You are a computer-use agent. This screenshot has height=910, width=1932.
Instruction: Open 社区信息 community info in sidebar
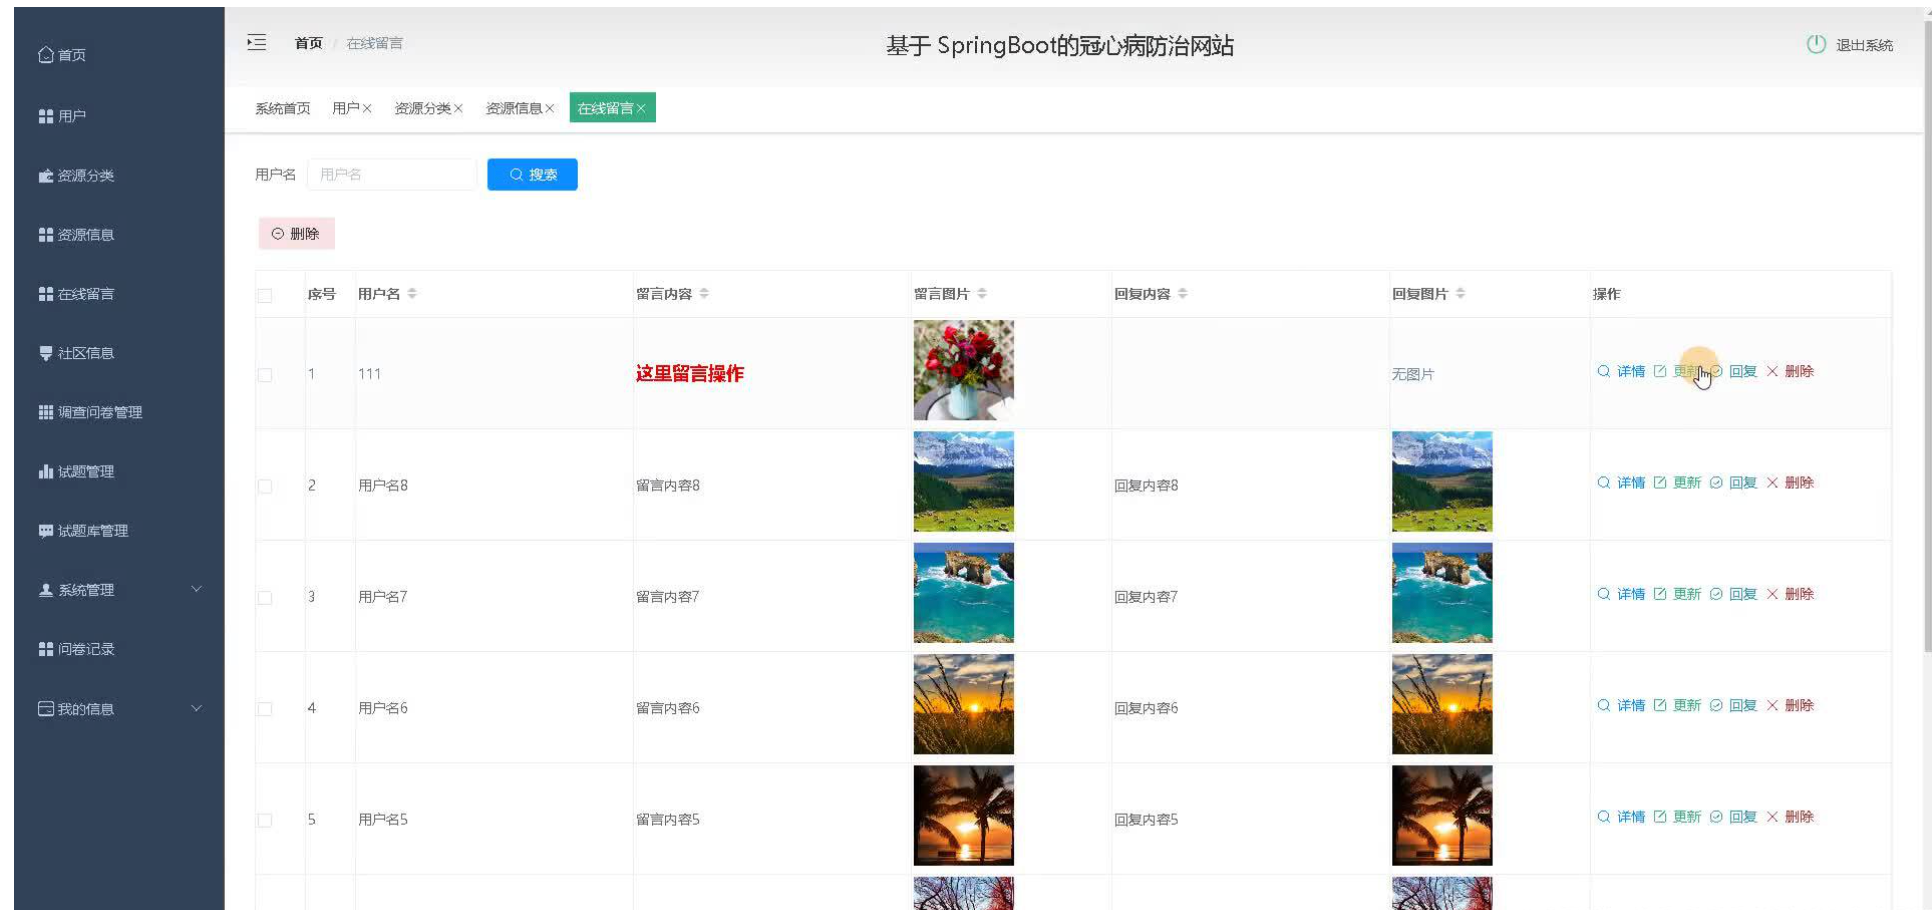pyautogui.click(x=76, y=353)
